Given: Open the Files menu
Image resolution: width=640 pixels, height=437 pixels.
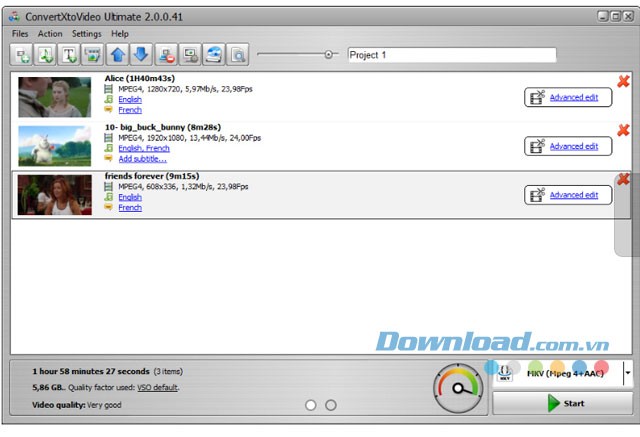Looking at the screenshot, I should [20, 34].
